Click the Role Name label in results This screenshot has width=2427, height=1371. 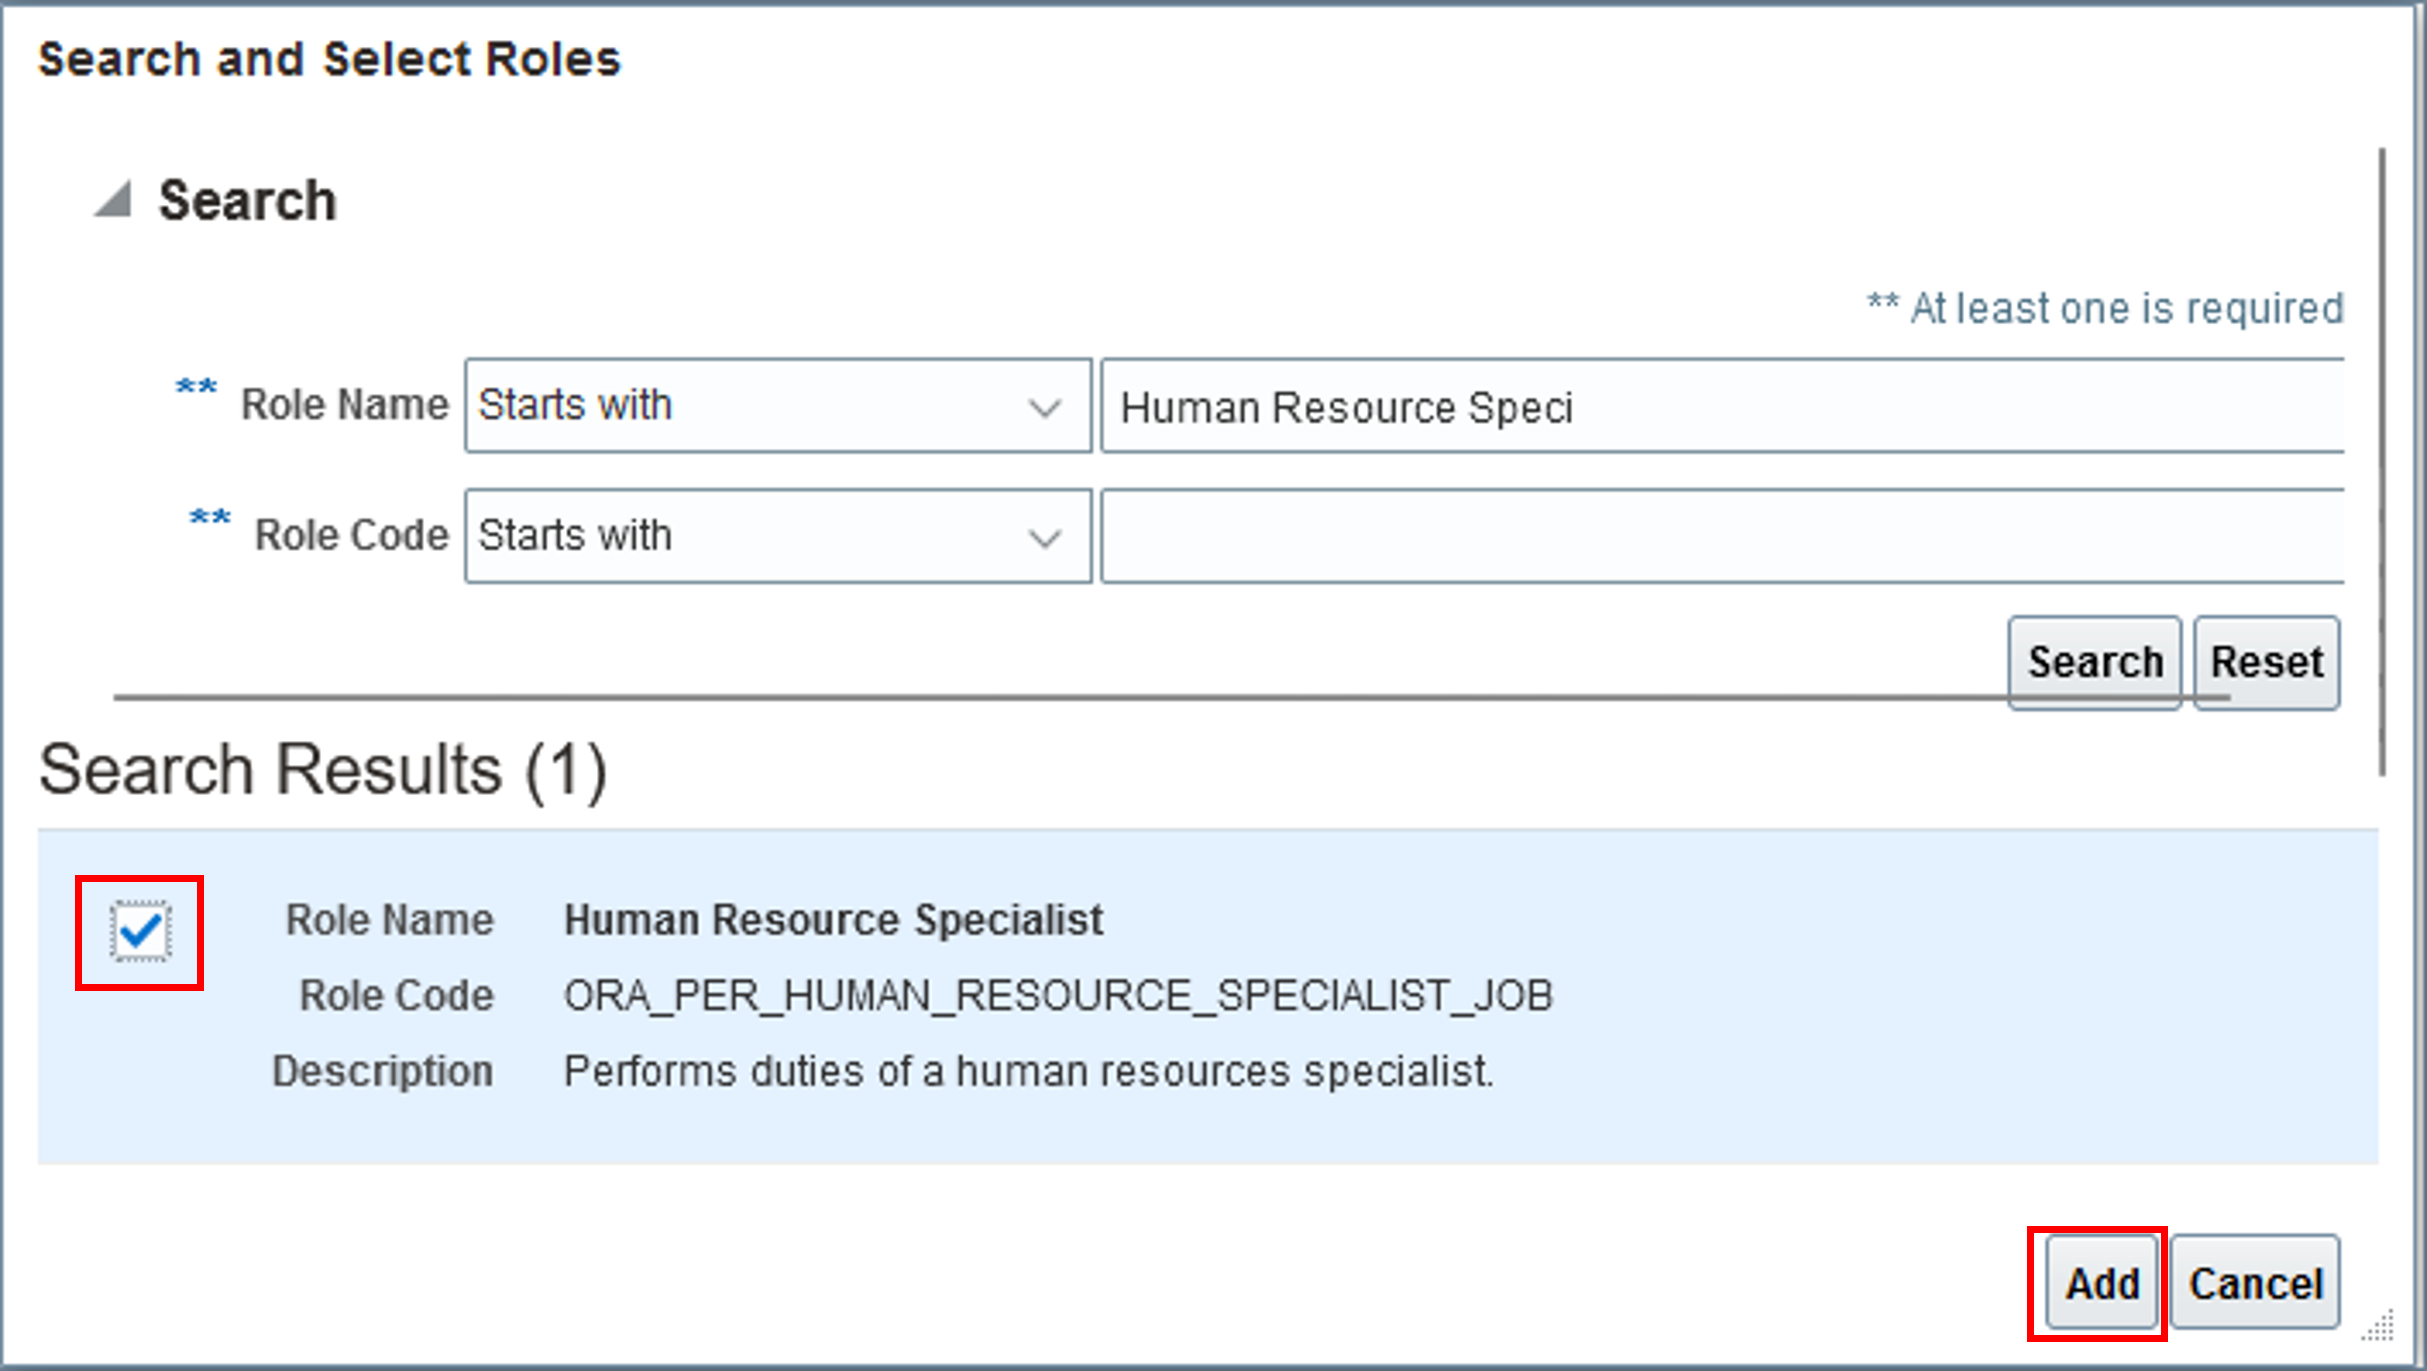click(x=390, y=919)
